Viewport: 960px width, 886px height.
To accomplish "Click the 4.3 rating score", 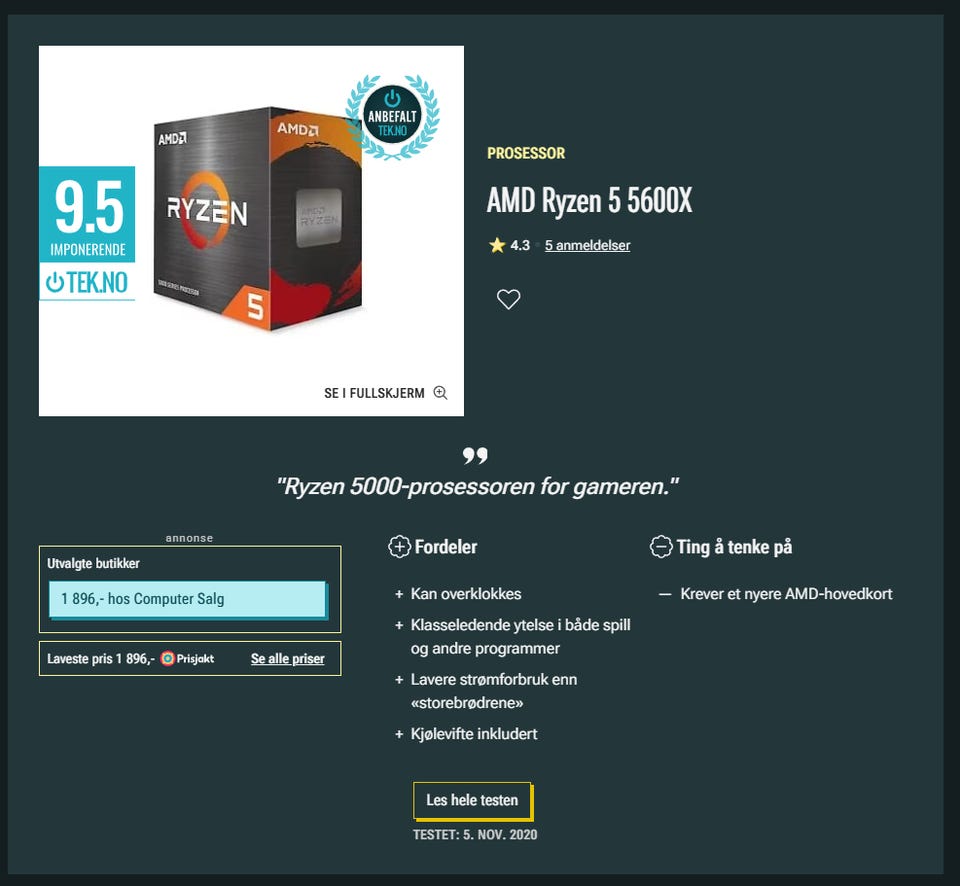I will click(520, 246).
